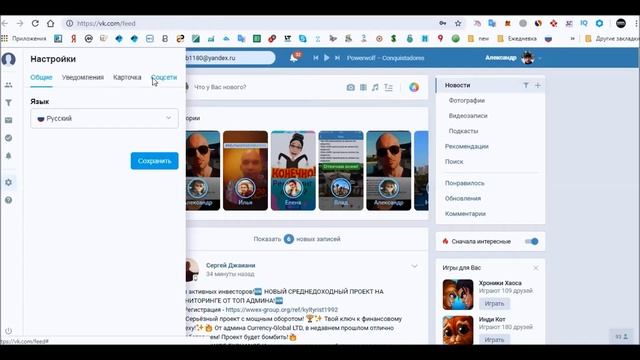Open the profile avatar in the left sidebar
The image size is (640, 360).
pos(9,59)
